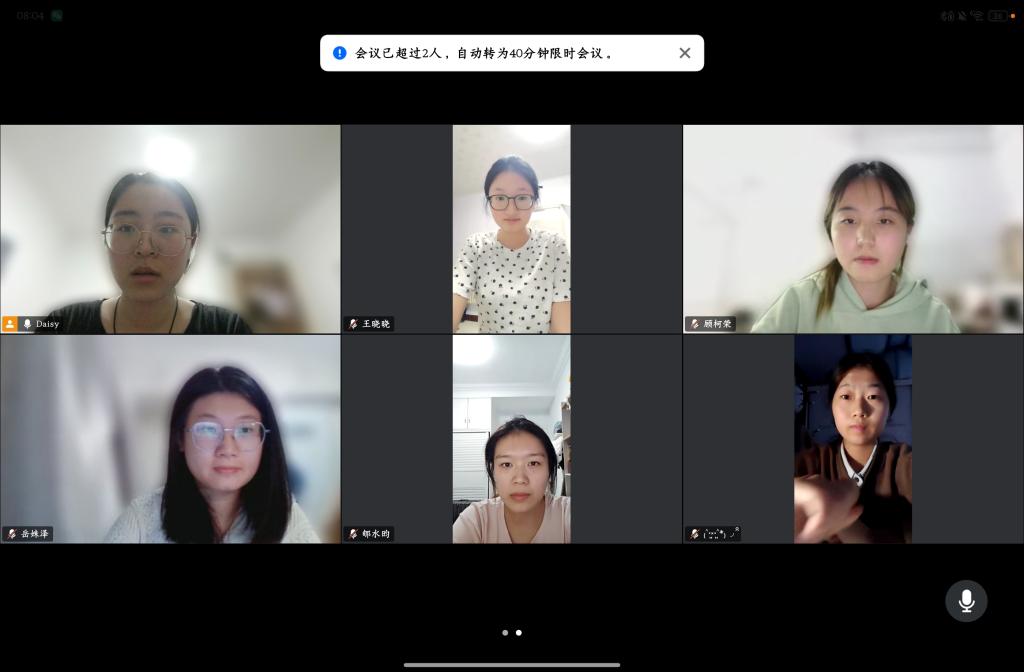1024x672 pixels.
Task: Dismiss the 40-minute meeting limit notification
Action: [x=685, y=53]
